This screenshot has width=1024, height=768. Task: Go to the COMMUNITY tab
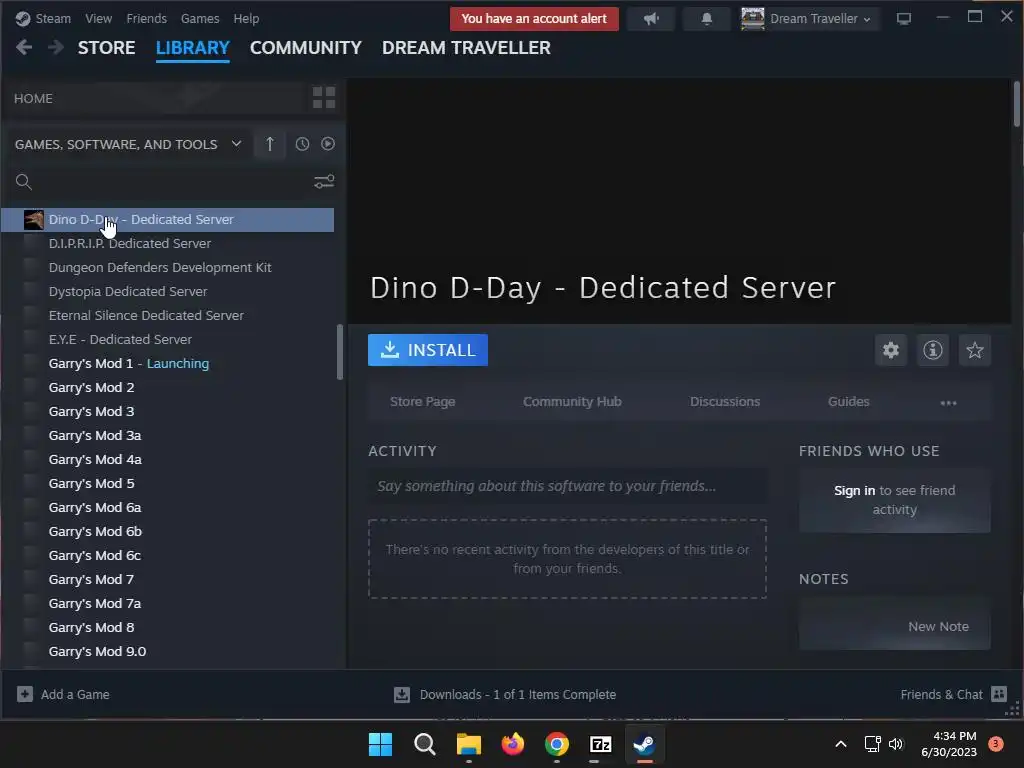click(x=306, y=48)
